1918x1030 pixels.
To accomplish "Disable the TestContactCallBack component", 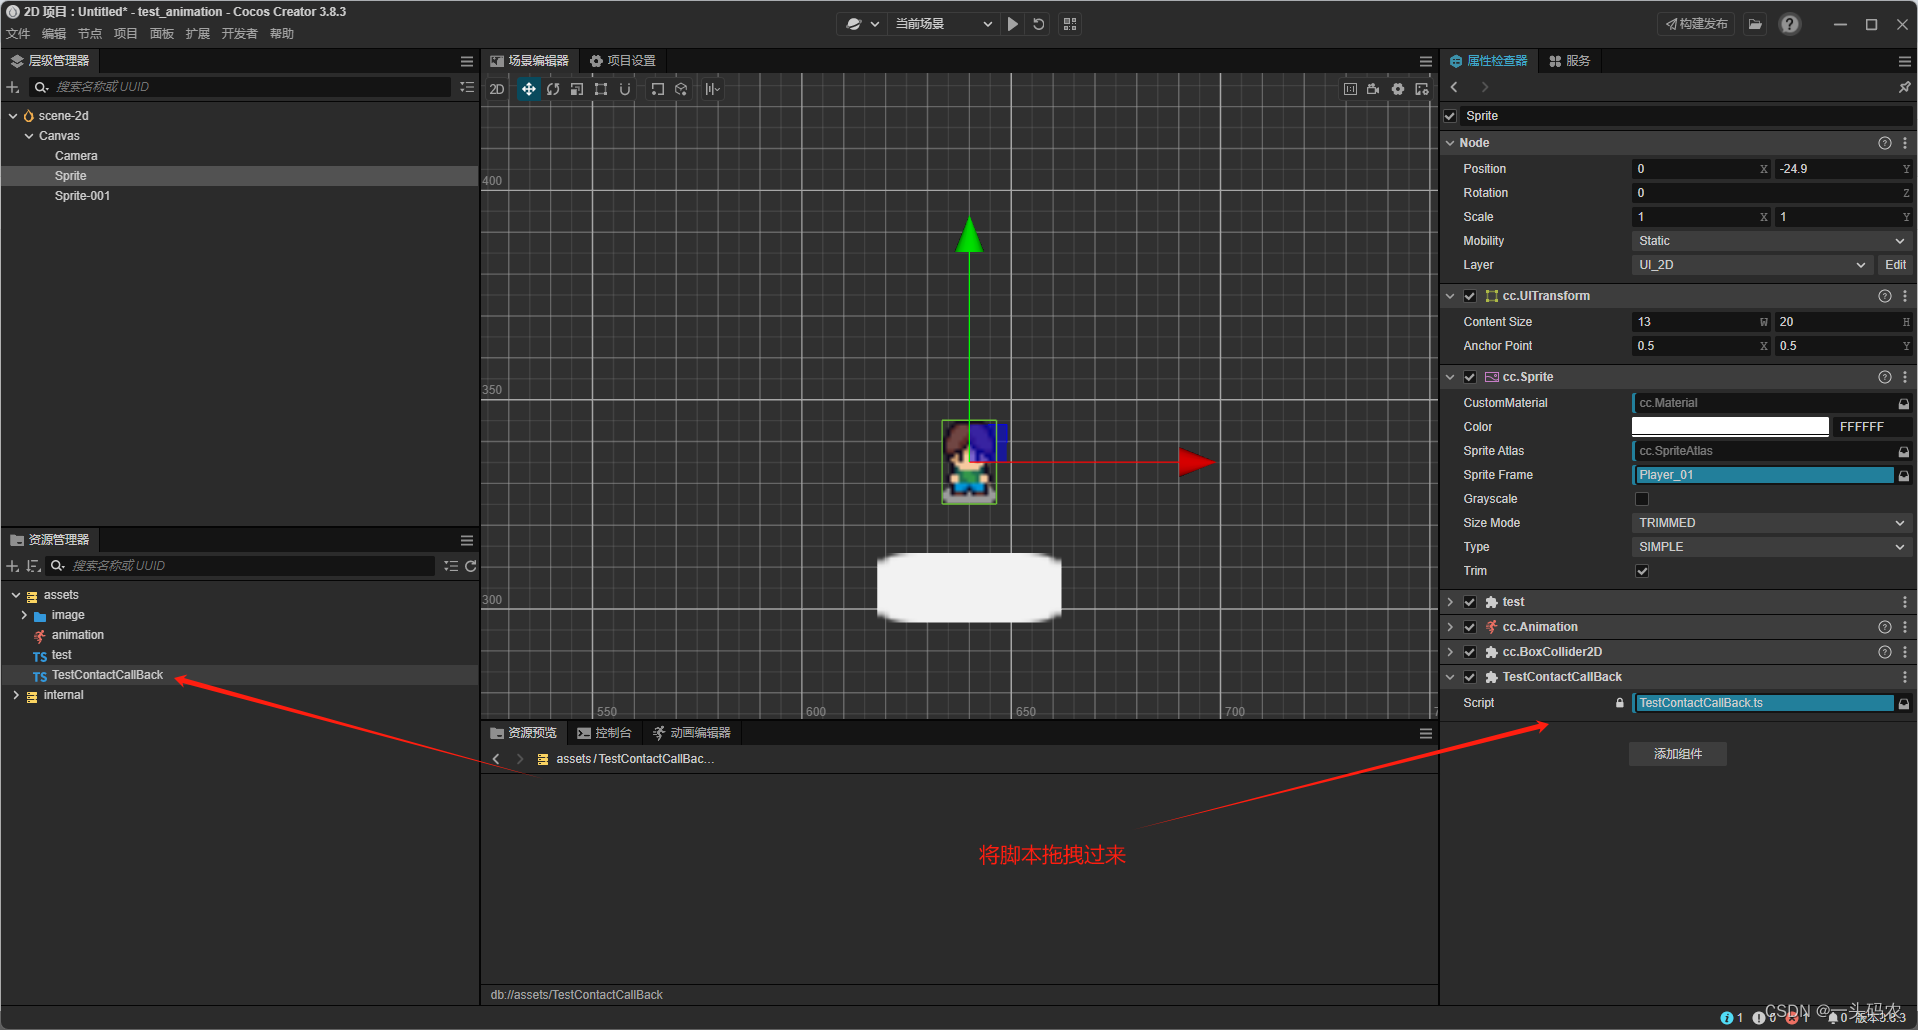I will tap(1470, 677).
